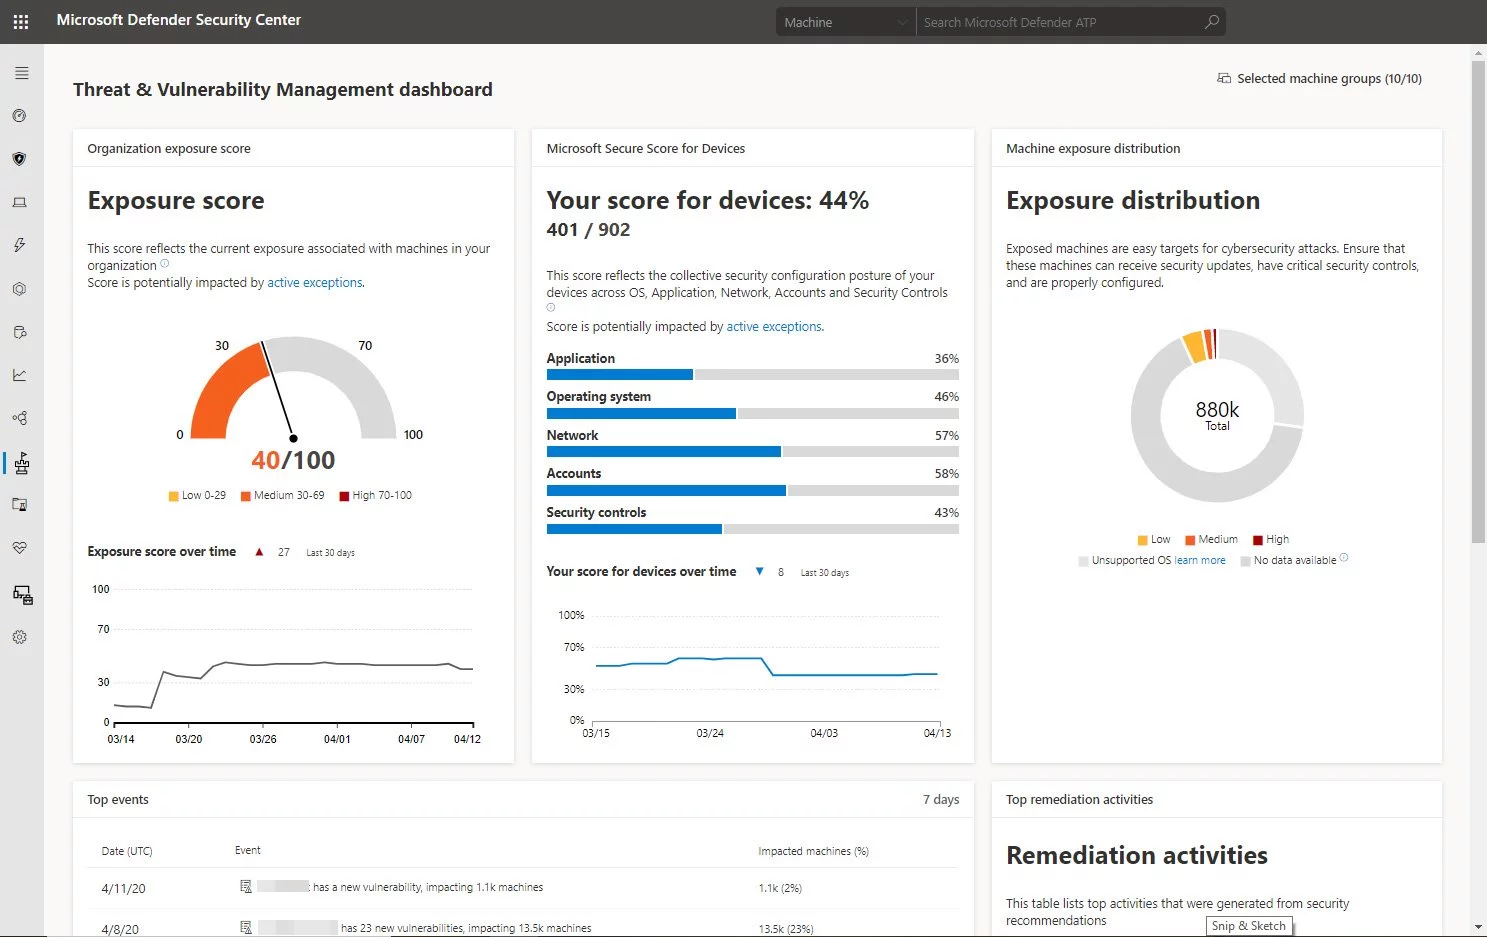Image resolution: width=1487 pixels, height=937 pixels.
Task: Open Threat & Vulnerability Management flag icon
Action: pos(21,462)
